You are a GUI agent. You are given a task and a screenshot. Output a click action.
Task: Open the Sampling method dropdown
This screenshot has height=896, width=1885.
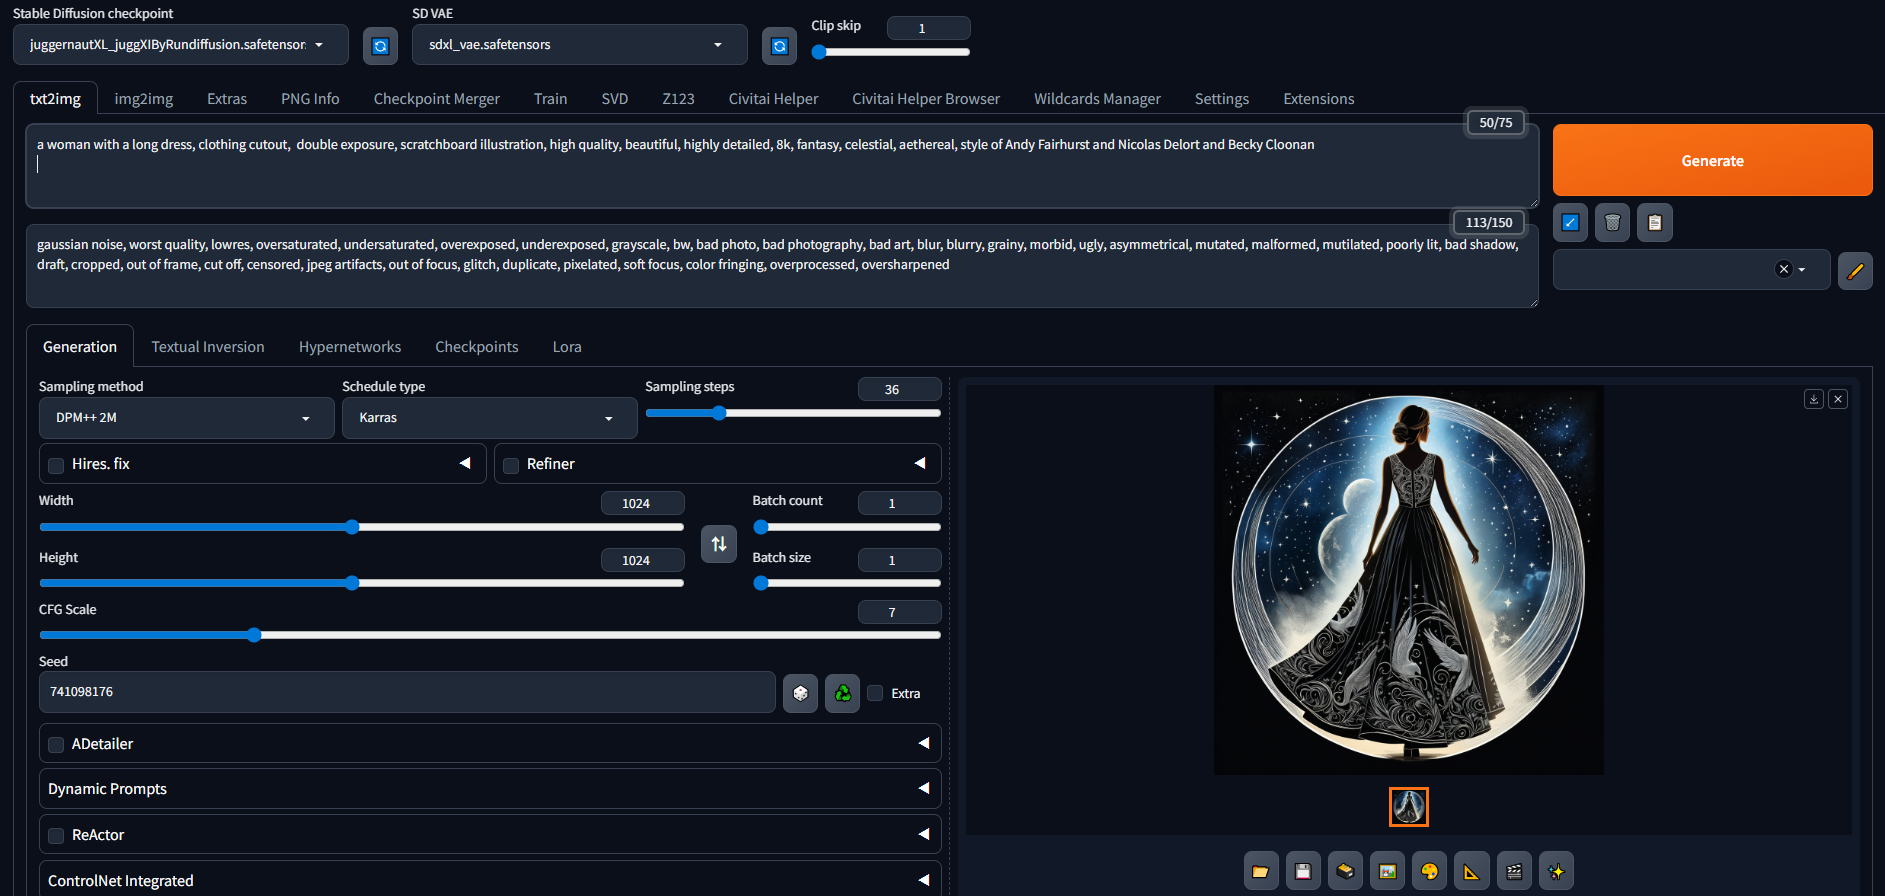click(186, 418)
